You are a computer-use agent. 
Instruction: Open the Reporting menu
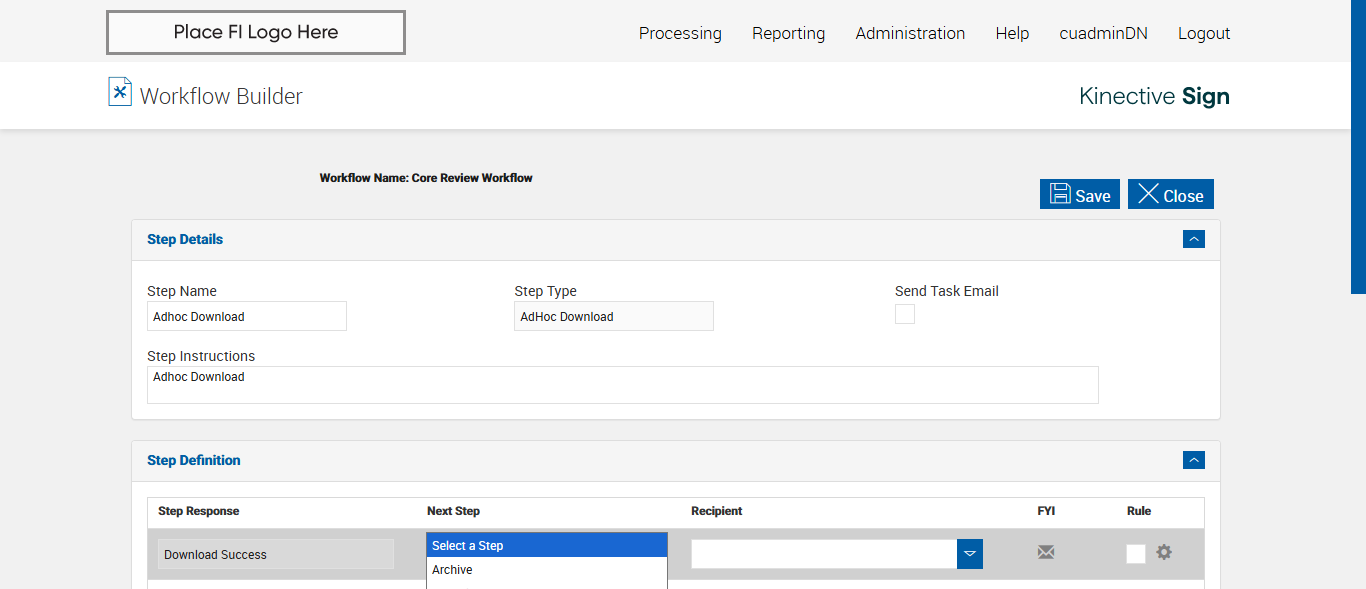coord(789,33)
